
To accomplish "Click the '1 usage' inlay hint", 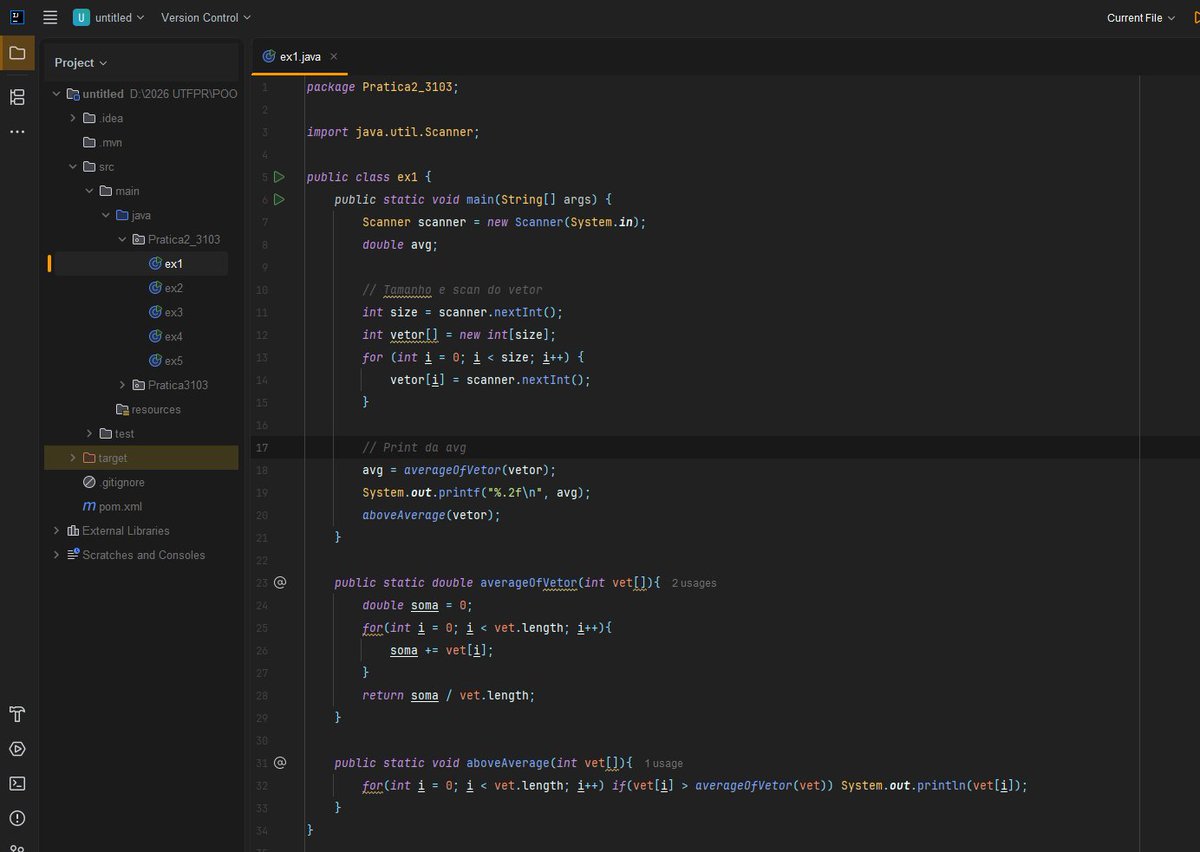I will point(664,763).
